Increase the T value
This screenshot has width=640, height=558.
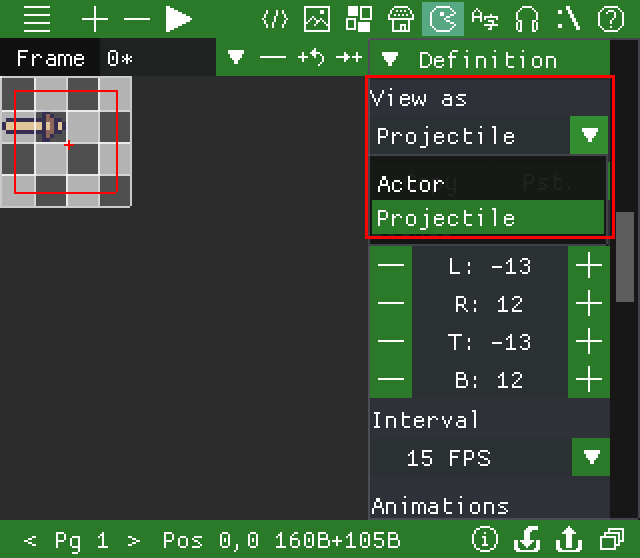(589, 341)
